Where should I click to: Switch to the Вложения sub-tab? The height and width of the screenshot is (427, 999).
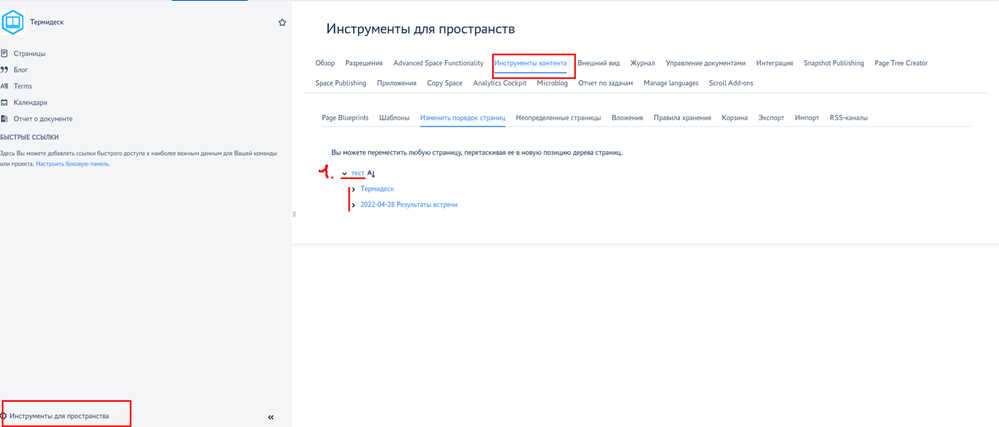pyautogui.click(x=627, y=118)
